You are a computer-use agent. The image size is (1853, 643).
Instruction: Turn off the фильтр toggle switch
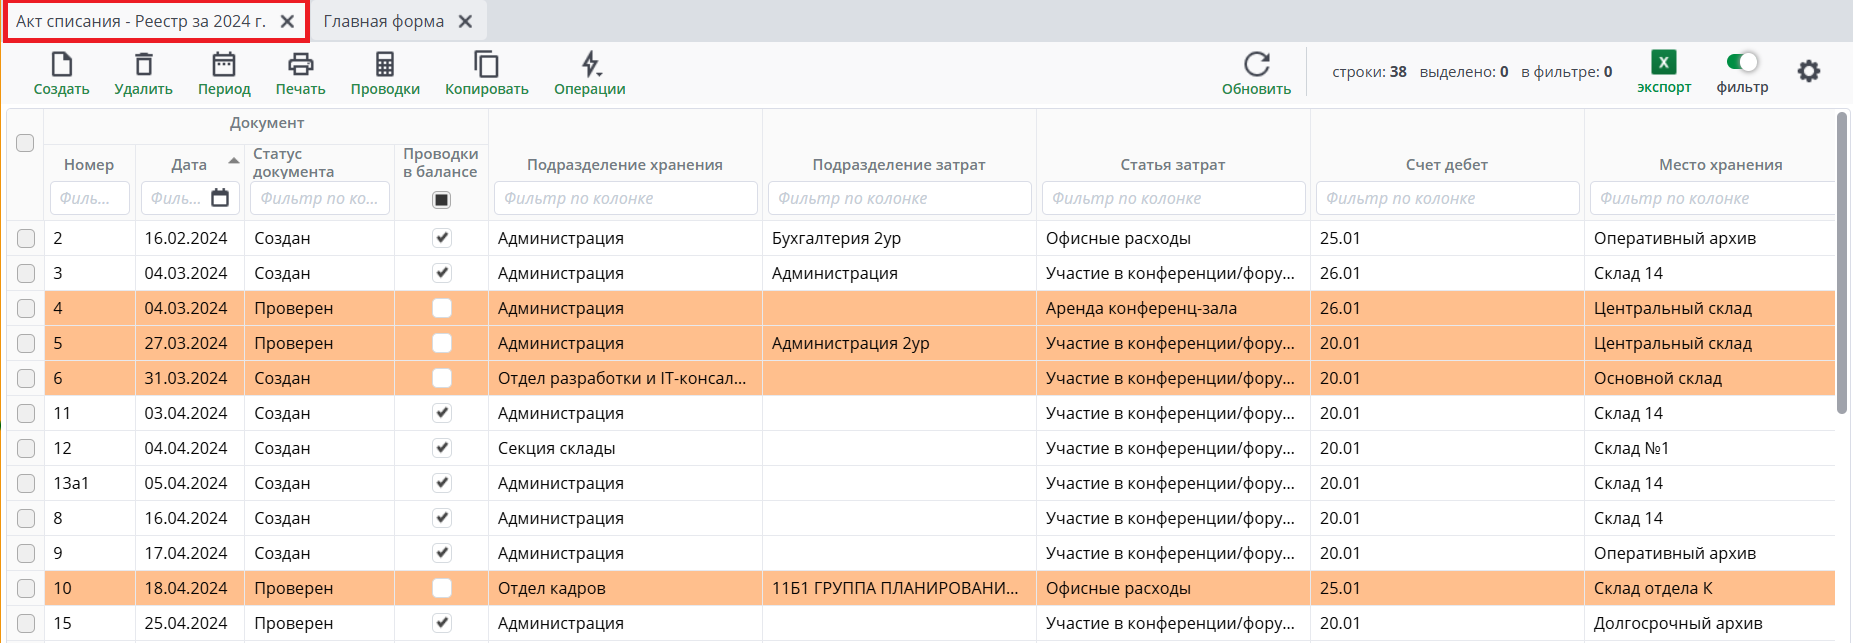(x=1742, y=62)
